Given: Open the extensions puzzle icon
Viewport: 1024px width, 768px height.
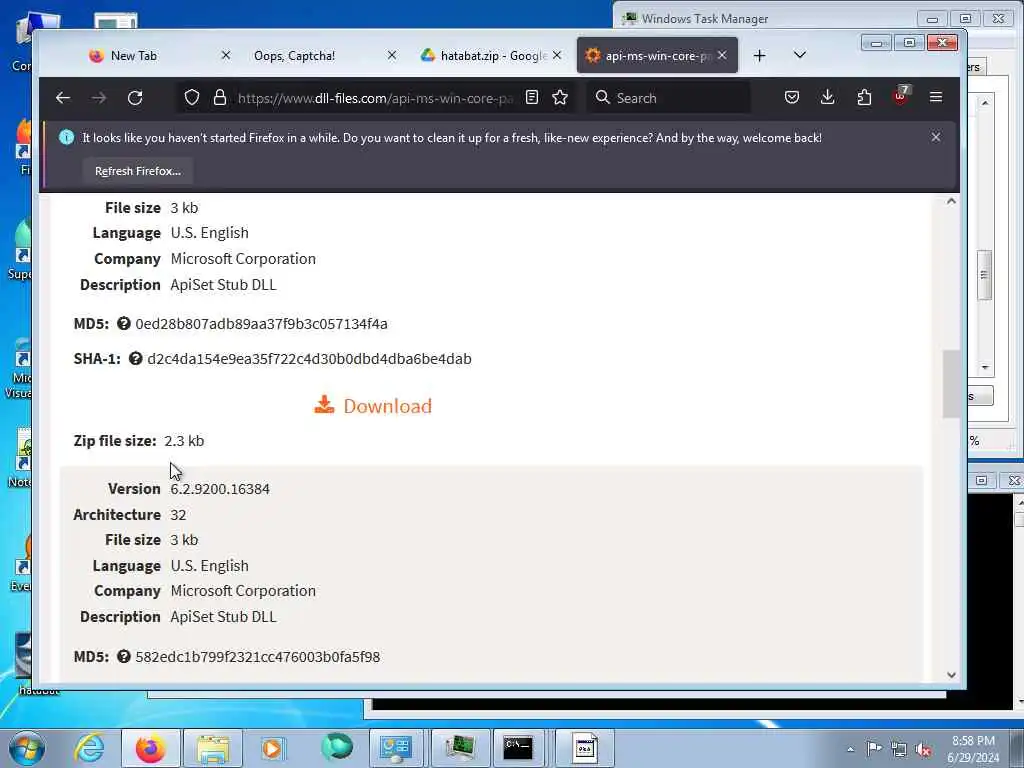Looking at the screenshot, I should (x=864, y=97).
